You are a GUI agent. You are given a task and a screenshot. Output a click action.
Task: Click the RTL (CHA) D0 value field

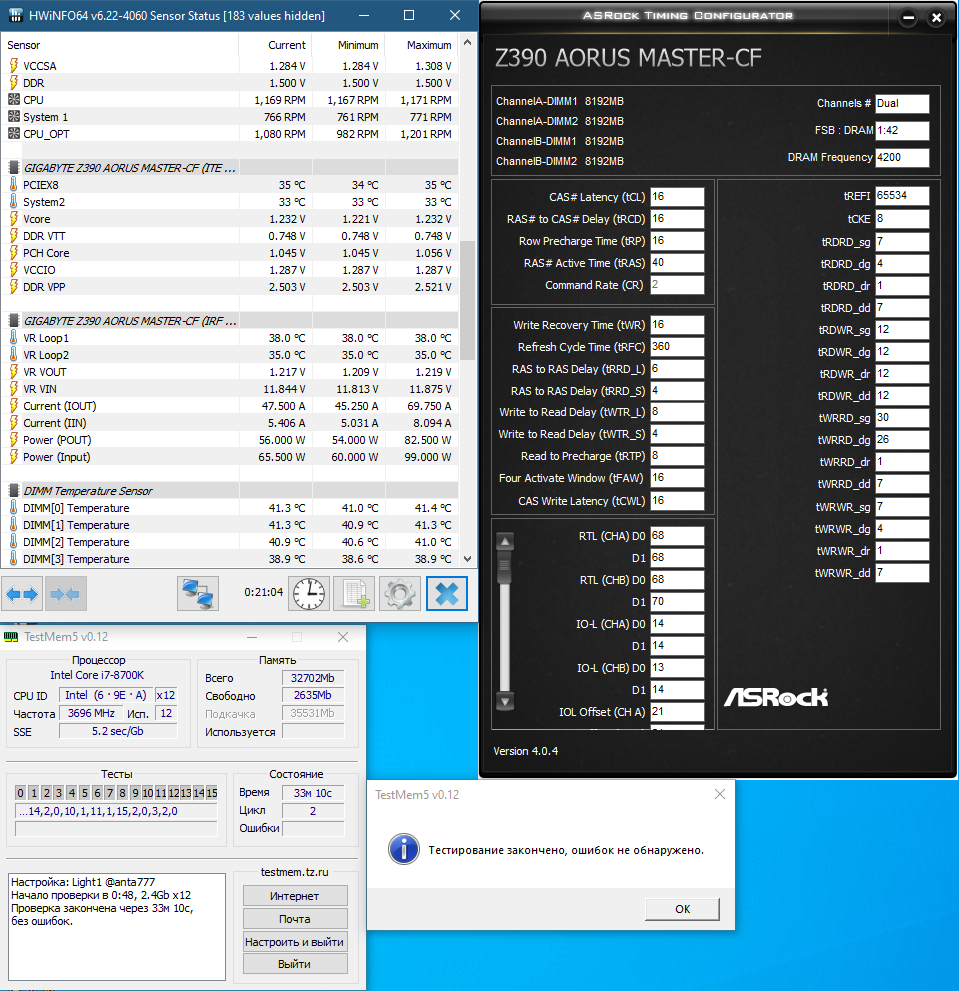coord(677,535)
